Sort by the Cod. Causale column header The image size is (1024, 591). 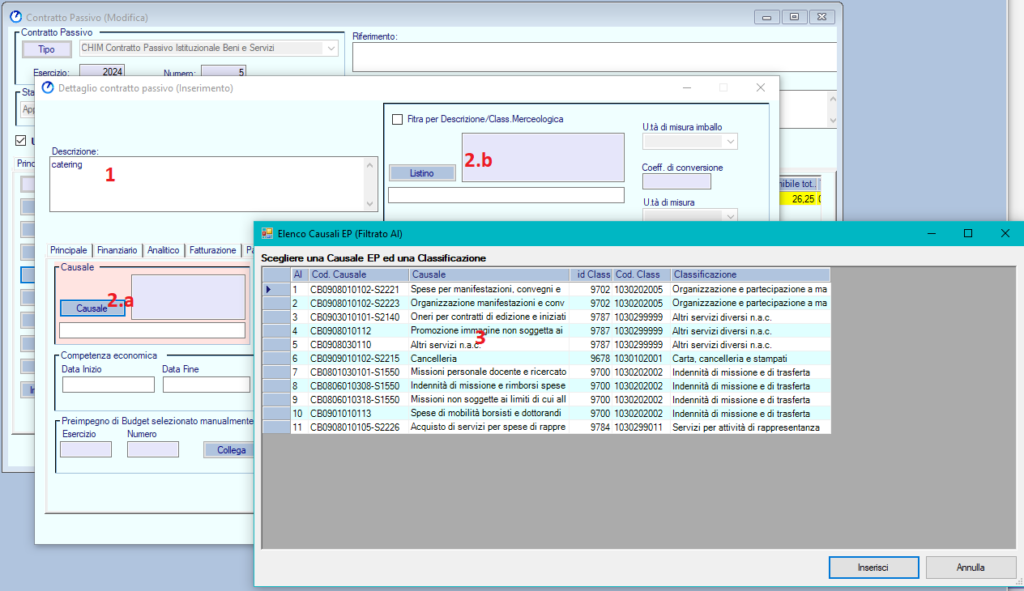click(358, 275)
